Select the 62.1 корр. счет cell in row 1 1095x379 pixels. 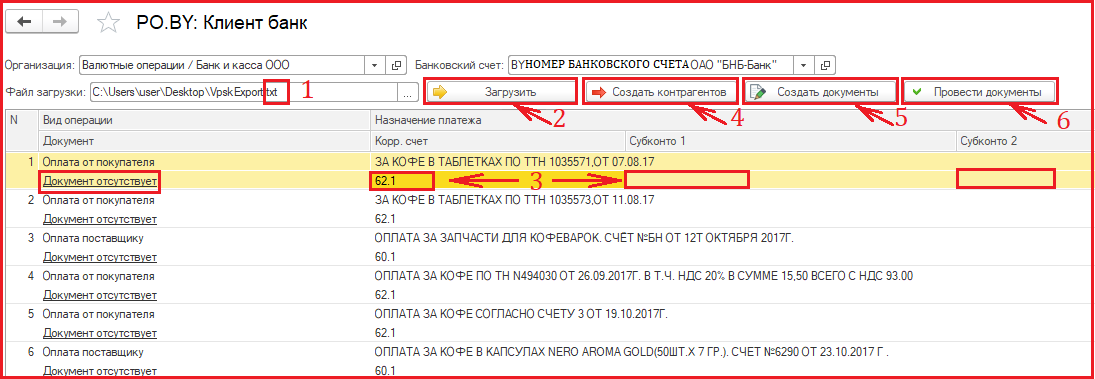402,181
